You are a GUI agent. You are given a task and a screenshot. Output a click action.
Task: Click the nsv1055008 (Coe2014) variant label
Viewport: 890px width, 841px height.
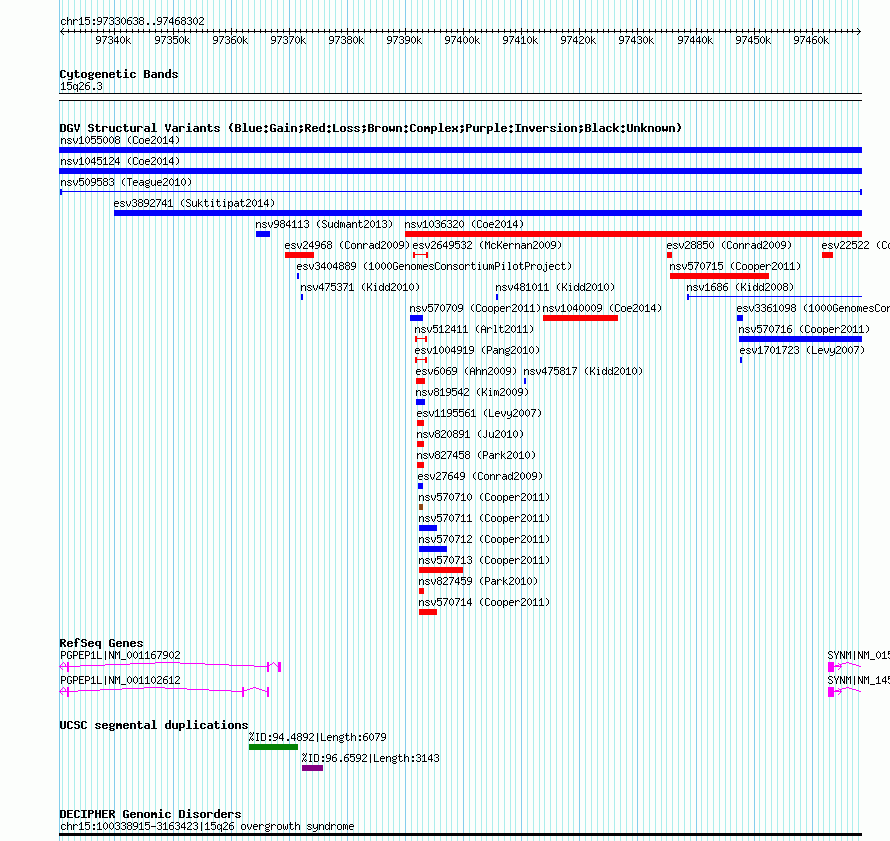pyautogui.click(x=120, y=140)
